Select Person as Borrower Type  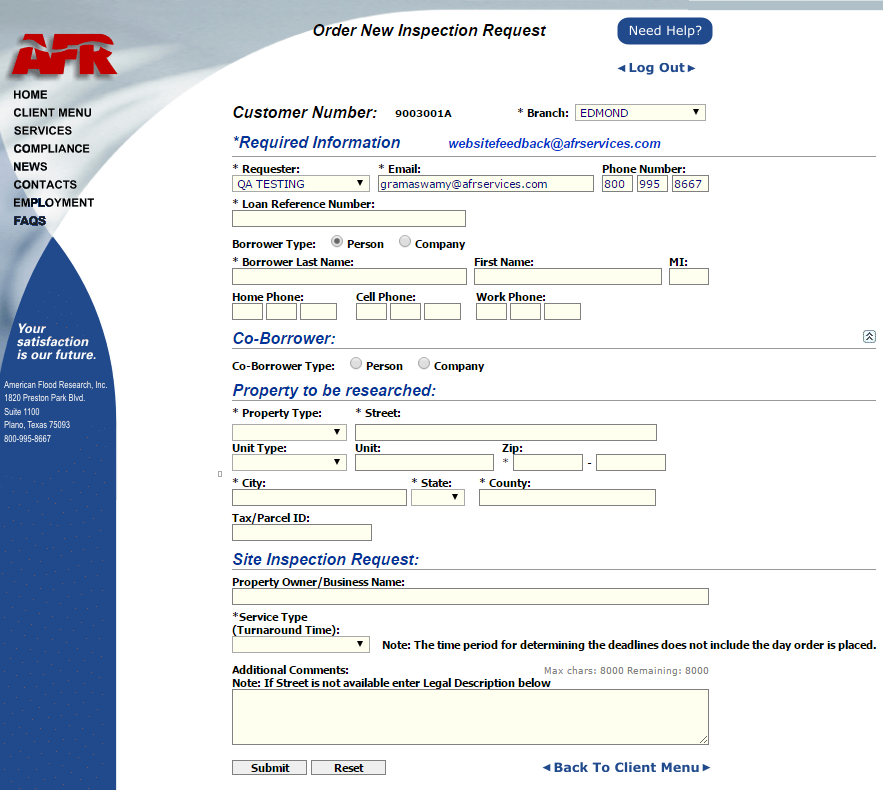tap(337, 242)
